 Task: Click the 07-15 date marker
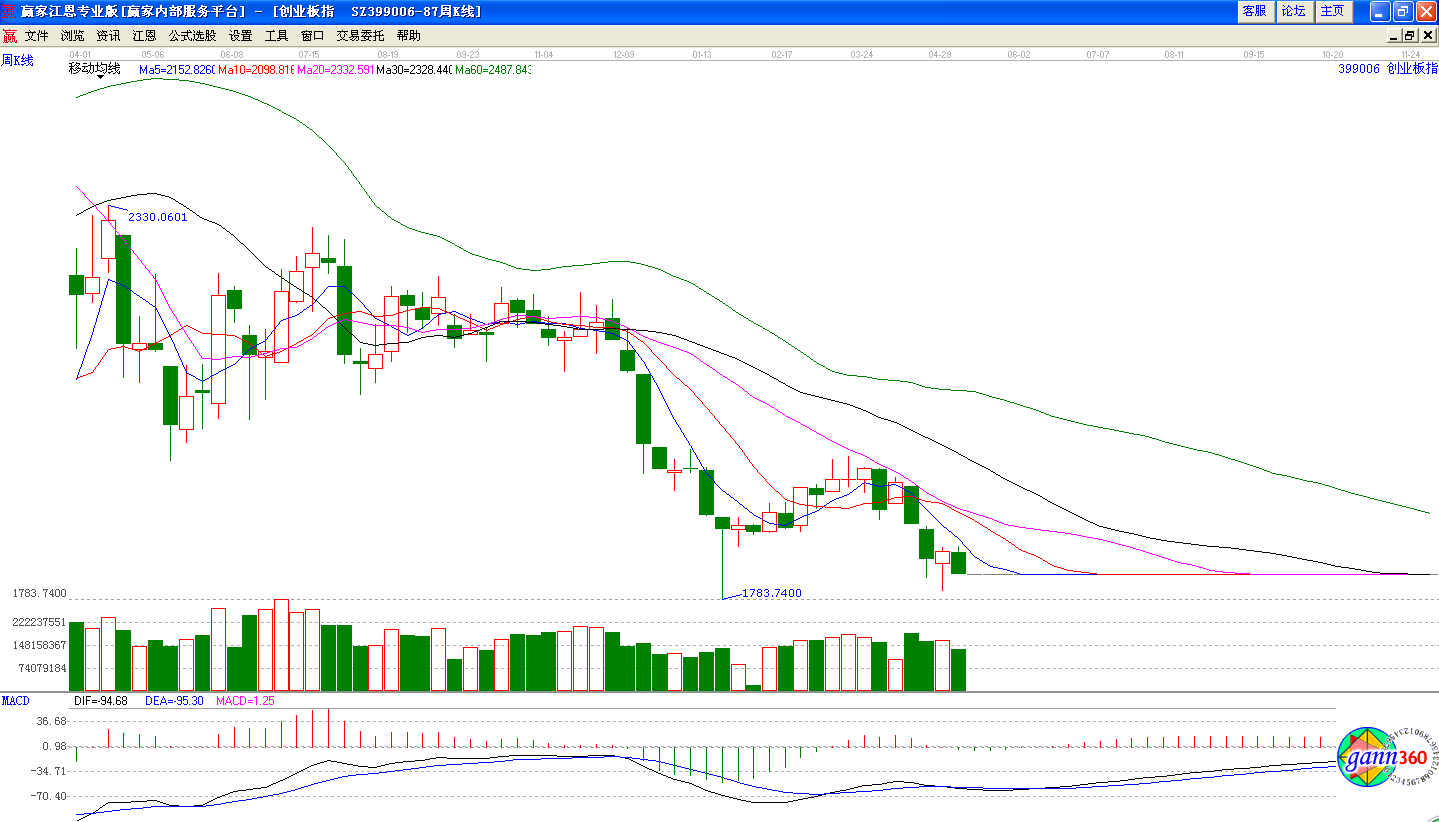coord(309,55)
